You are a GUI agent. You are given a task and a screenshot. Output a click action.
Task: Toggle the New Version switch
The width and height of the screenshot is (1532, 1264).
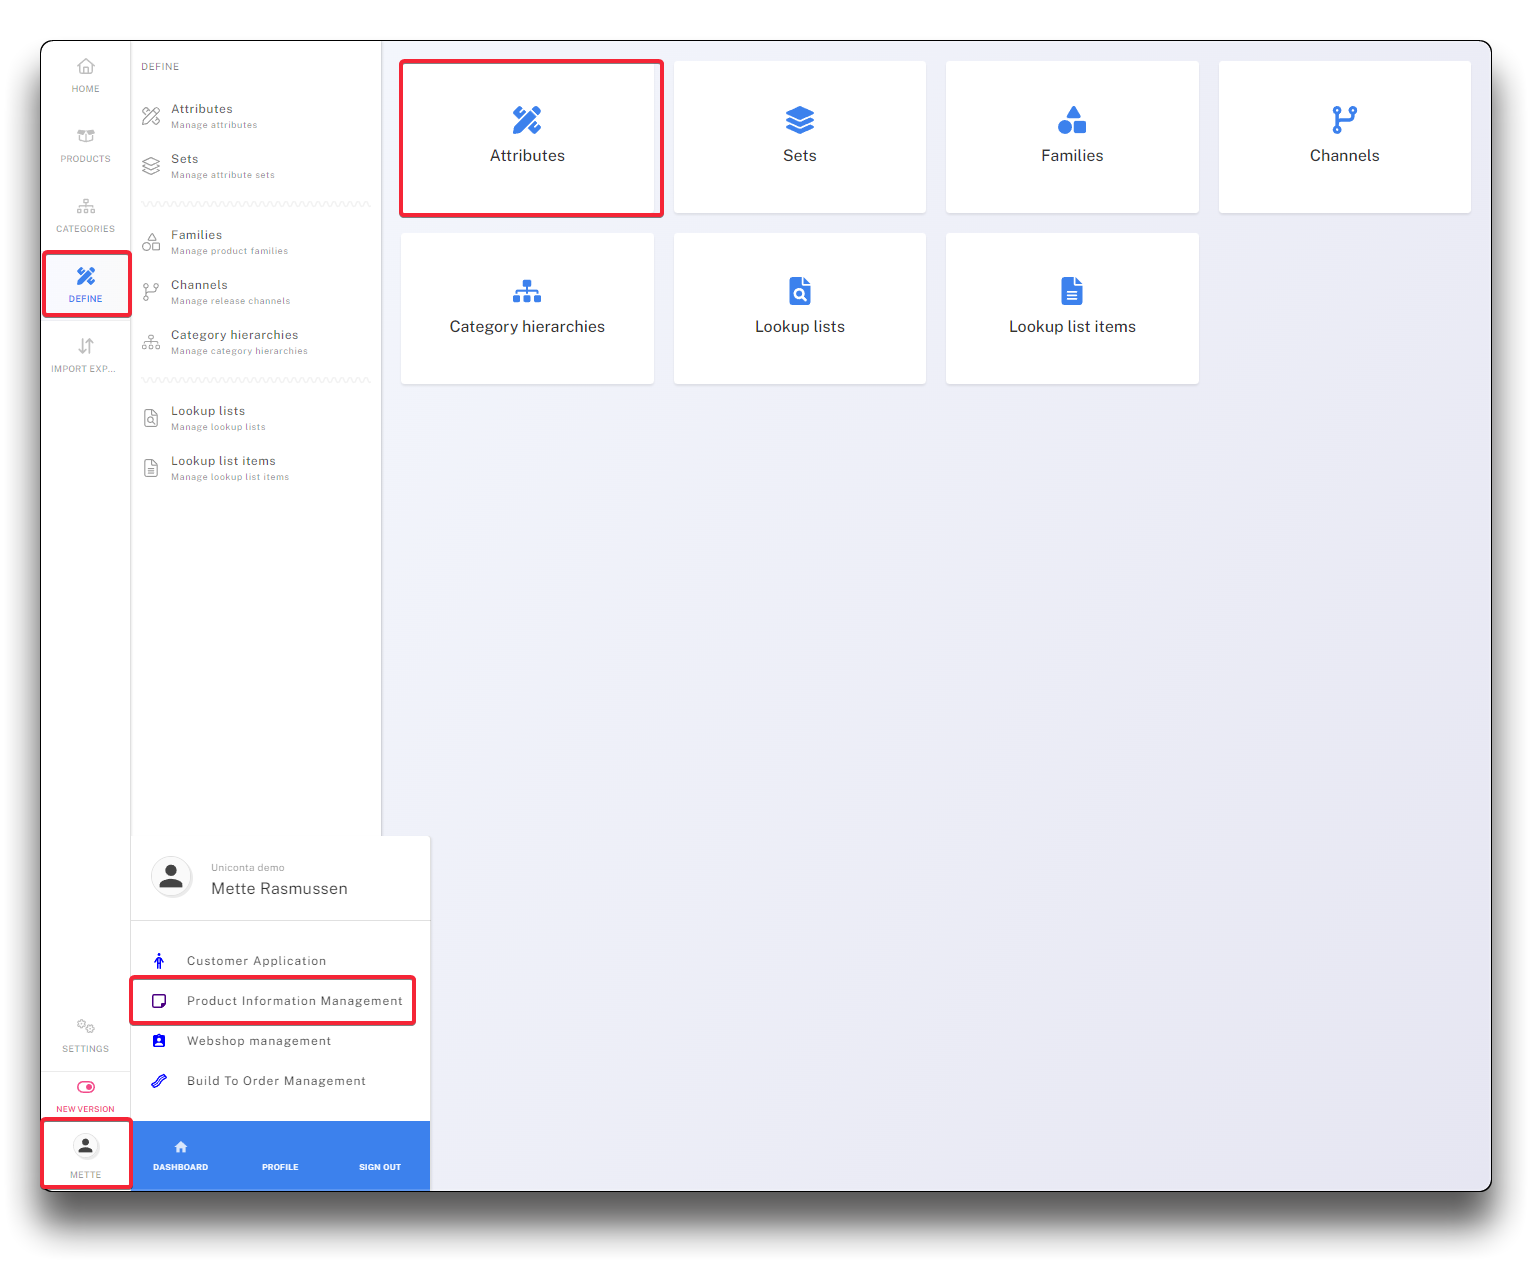[86, 1087]
